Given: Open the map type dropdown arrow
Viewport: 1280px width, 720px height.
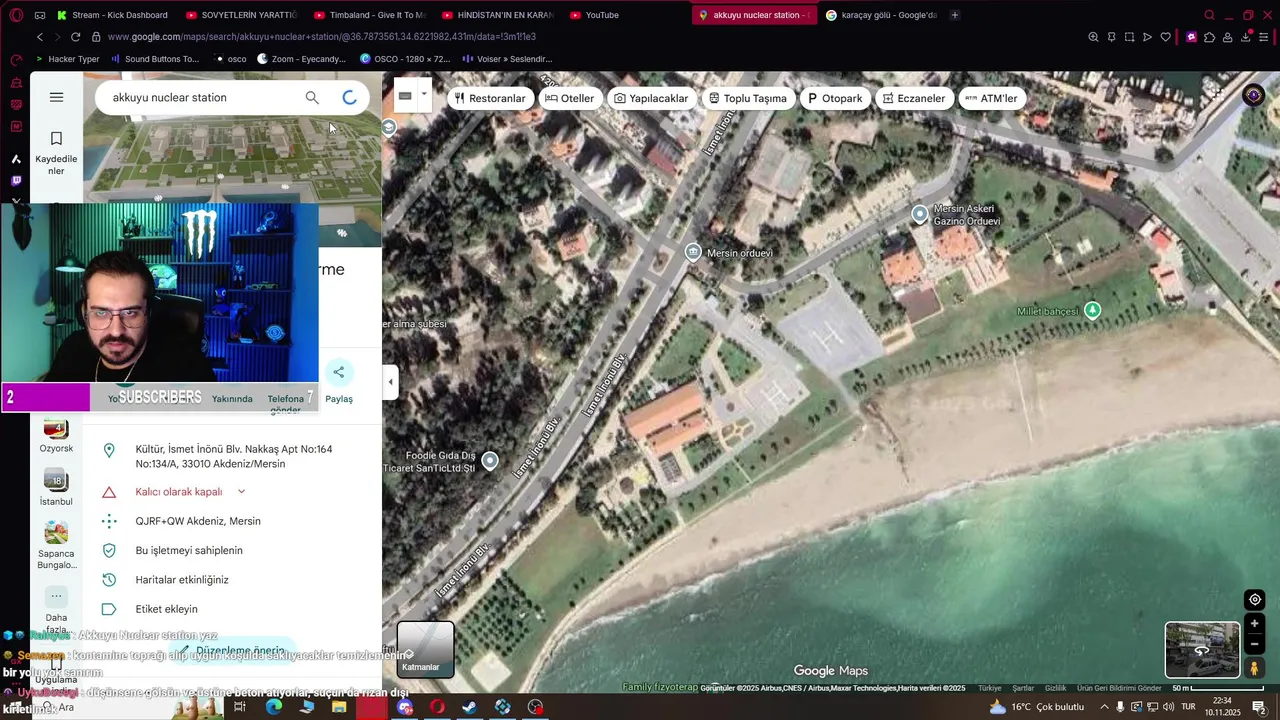Looking at the screenshot, I should point(424,95).
